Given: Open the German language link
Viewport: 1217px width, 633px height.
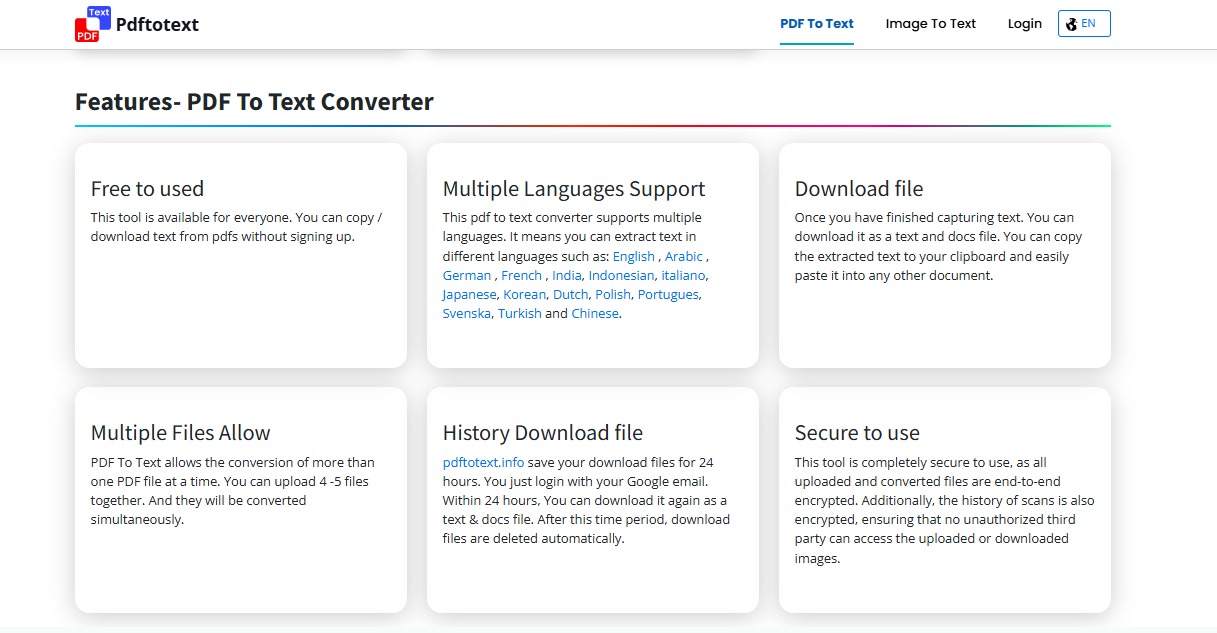Looking at the screenshot, I should click(x=467, y=276).
